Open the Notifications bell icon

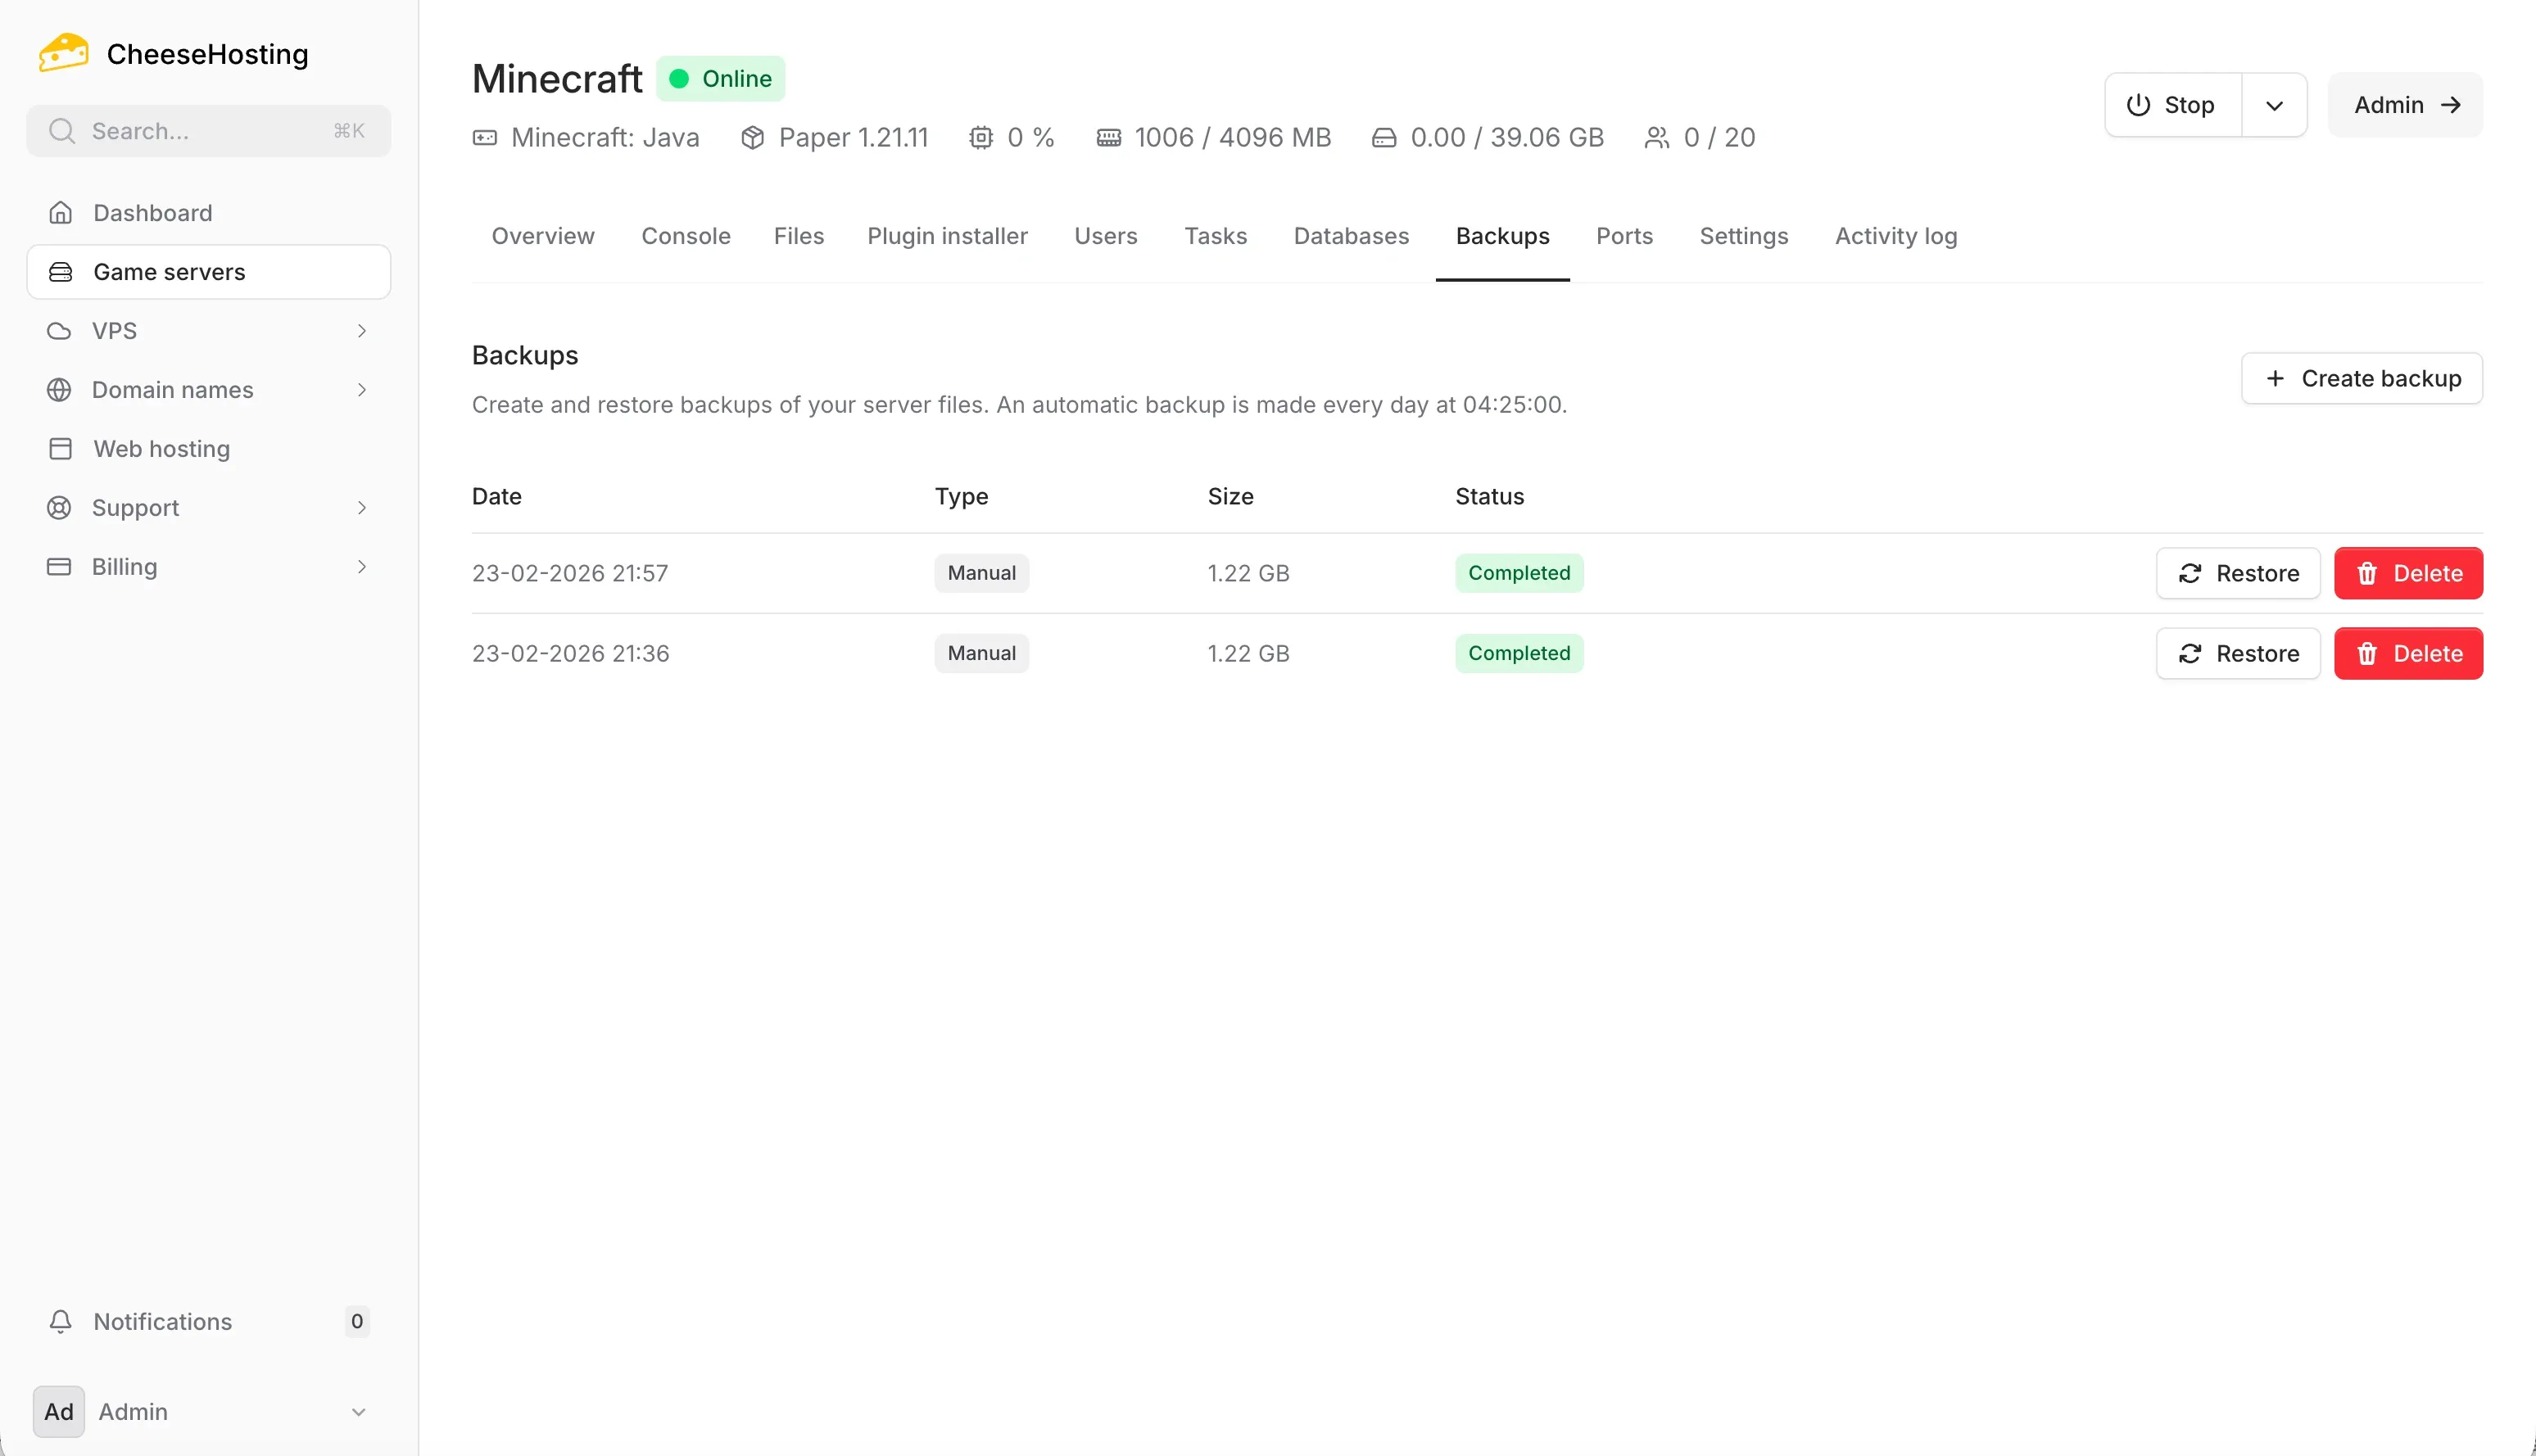point(60,1321)
